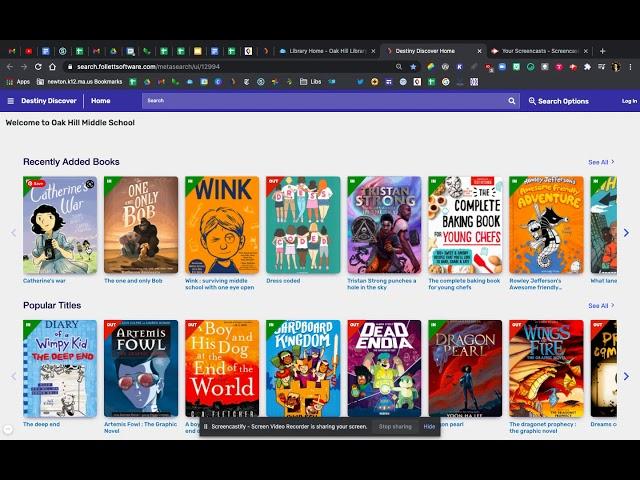Click in the Destiny Discover search field
This screenshot has height=480, width=640.
click(320, 101)
